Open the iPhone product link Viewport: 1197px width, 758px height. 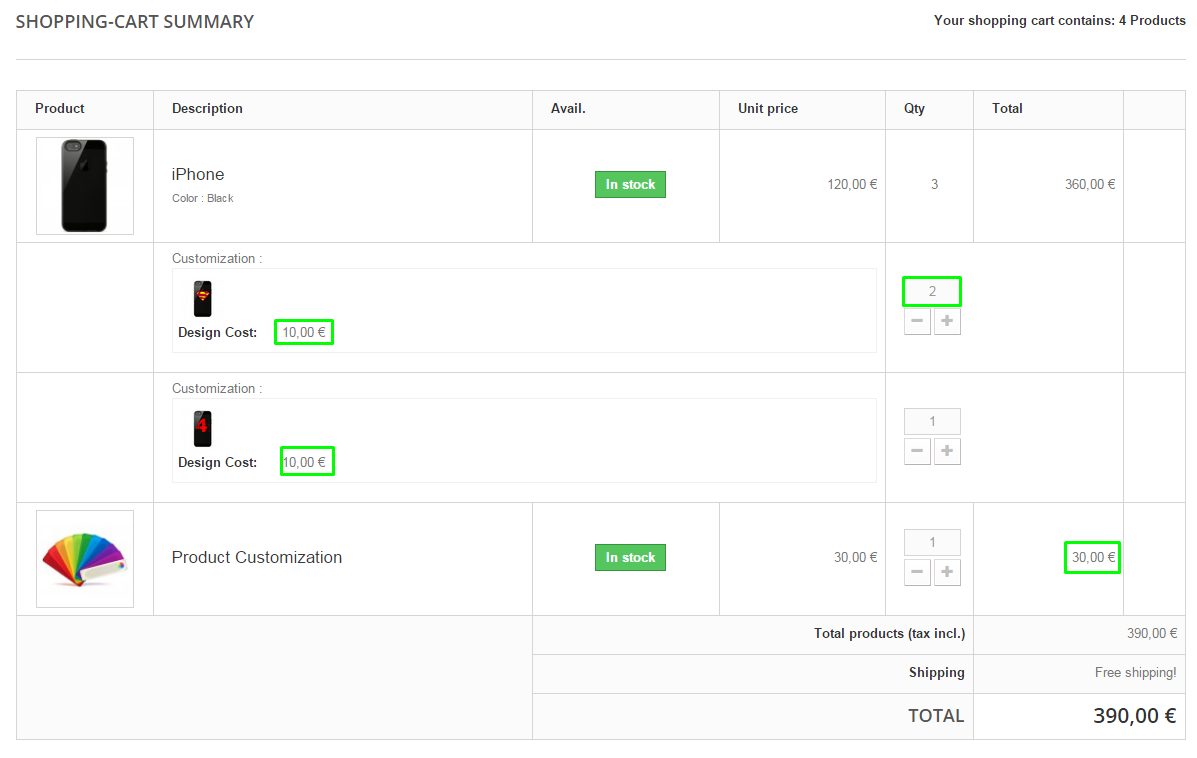tap(198, 174)
